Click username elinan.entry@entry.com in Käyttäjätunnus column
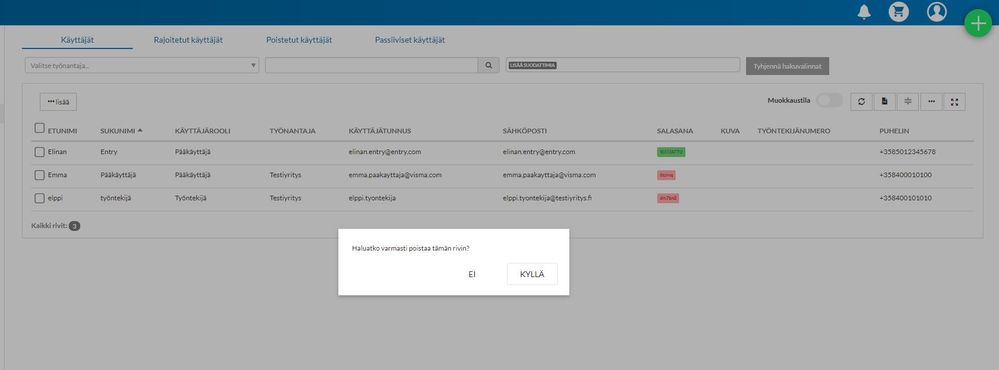This screenshot has width=999, height=370. pos(385,152)
